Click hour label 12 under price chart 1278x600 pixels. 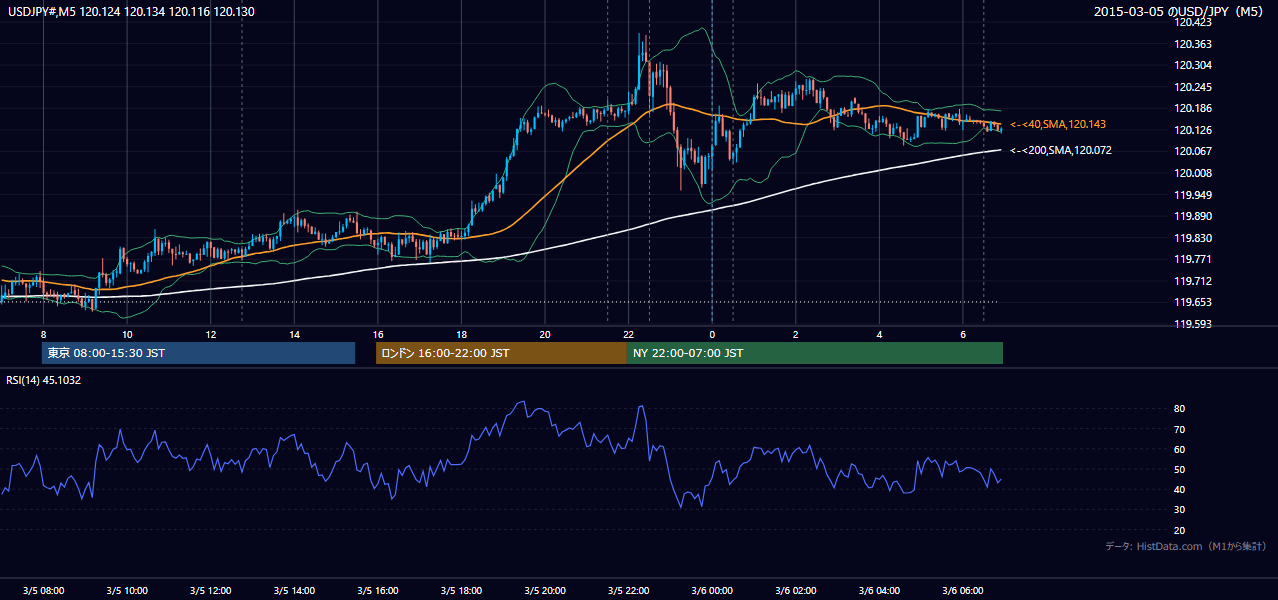(211, 334)
